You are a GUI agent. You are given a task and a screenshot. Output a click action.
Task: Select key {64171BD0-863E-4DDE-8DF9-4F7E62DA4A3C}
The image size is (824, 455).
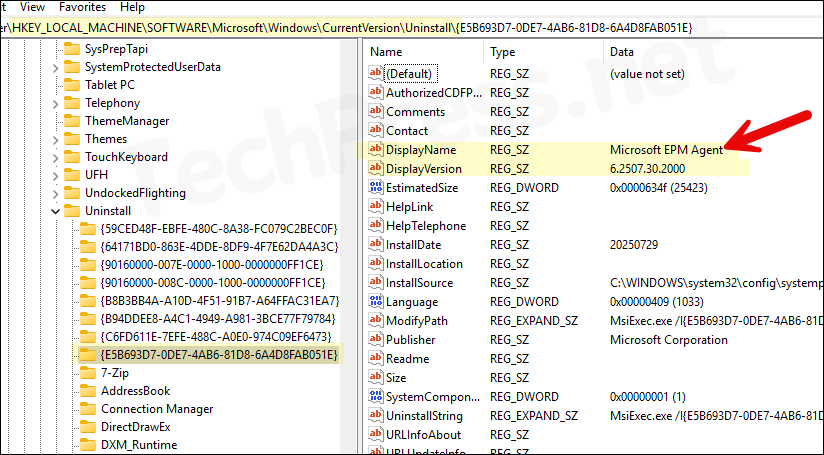tap(219, 246)
